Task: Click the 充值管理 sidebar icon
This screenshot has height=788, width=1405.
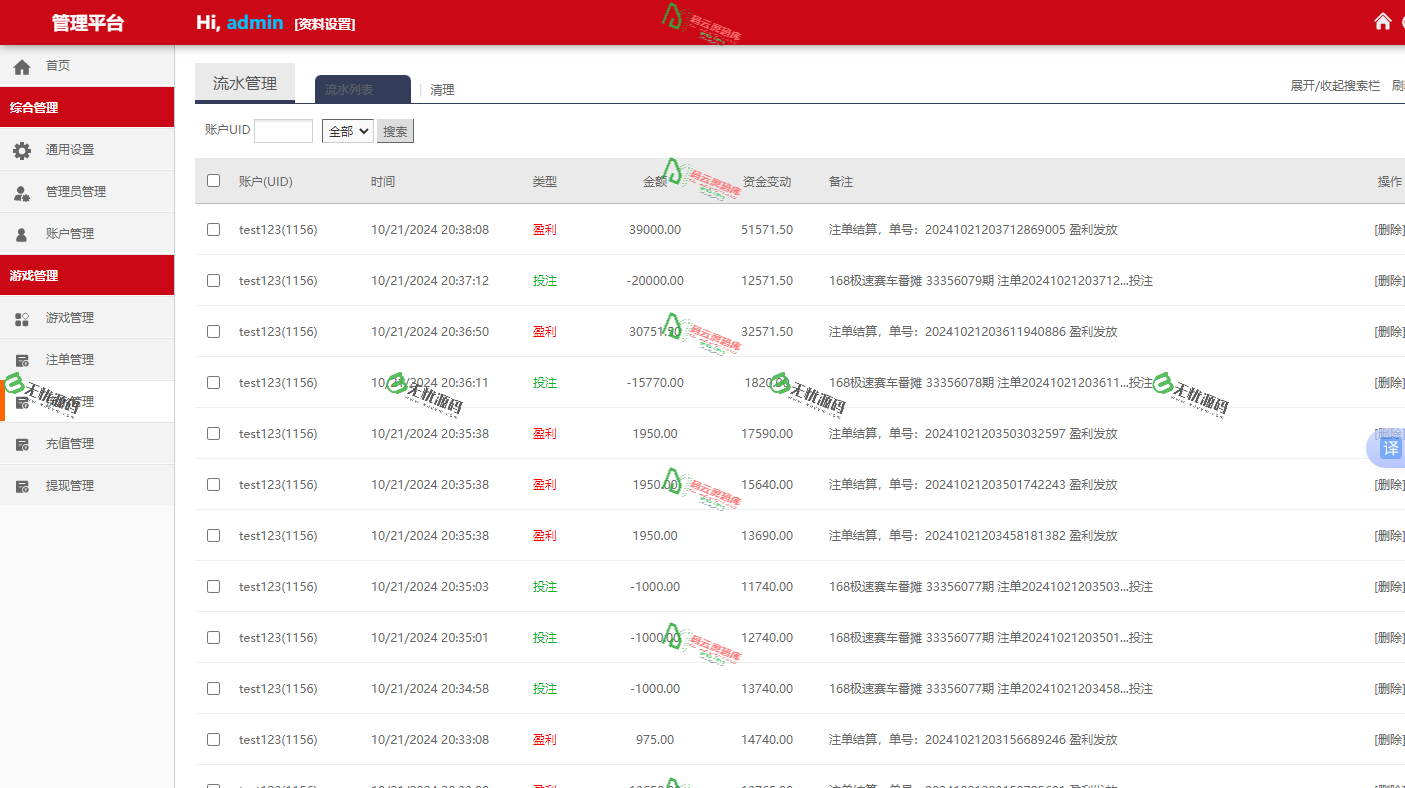Action: (22, 445)
